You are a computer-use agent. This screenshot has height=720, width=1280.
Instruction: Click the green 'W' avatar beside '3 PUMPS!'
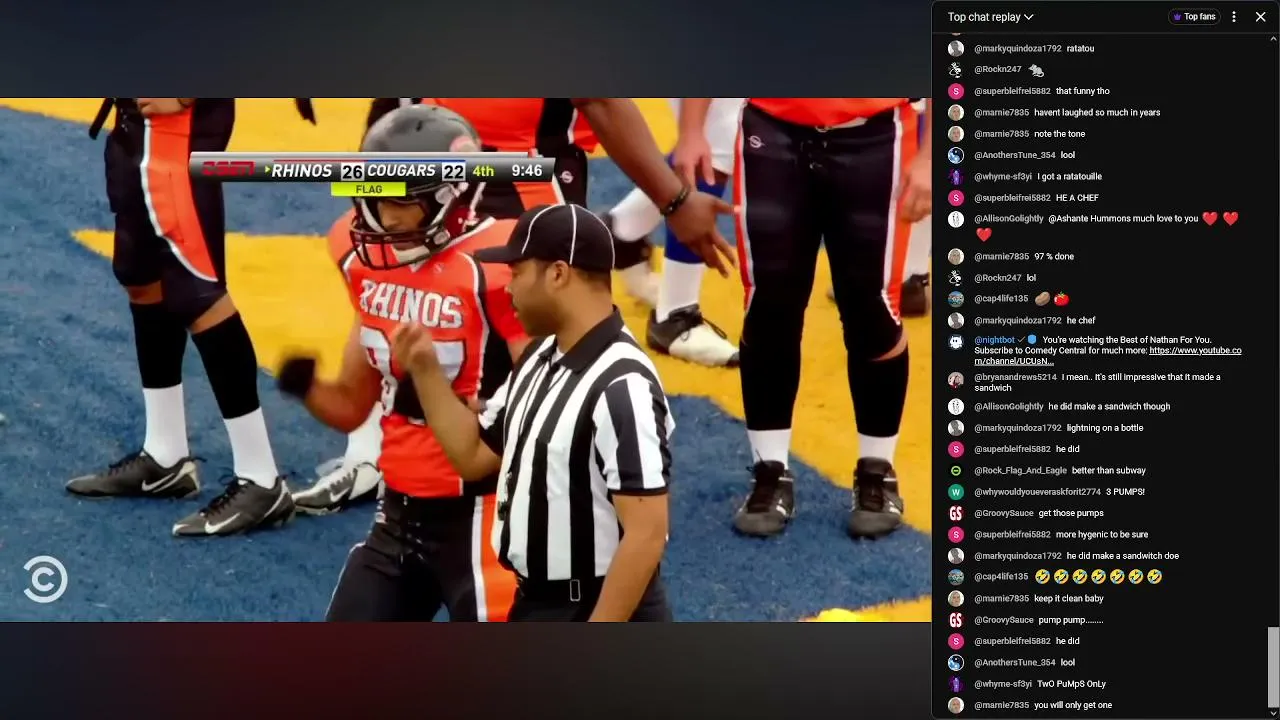956,492
